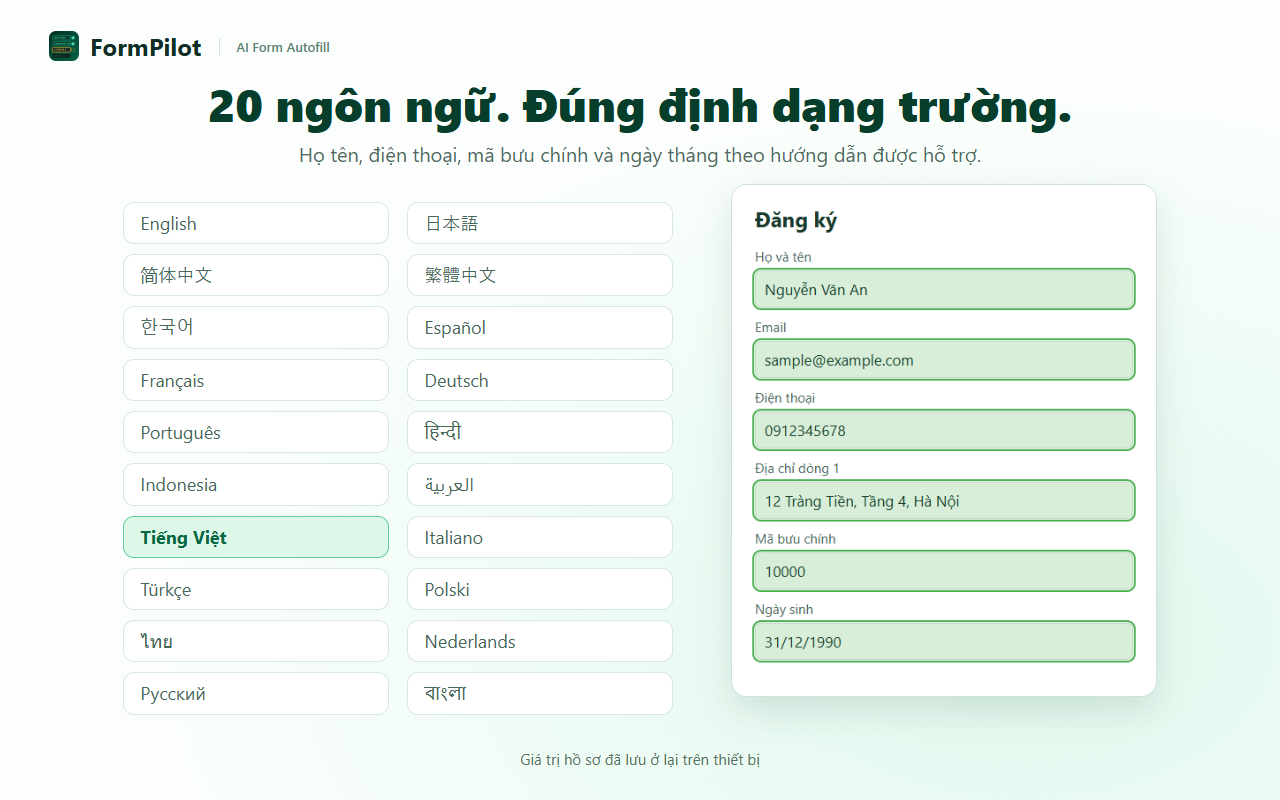Image resolution: width=1280 pixels, height=800 pixels.
Task: Click the Ngày sinh date field
Action: [x=944, y=642]
